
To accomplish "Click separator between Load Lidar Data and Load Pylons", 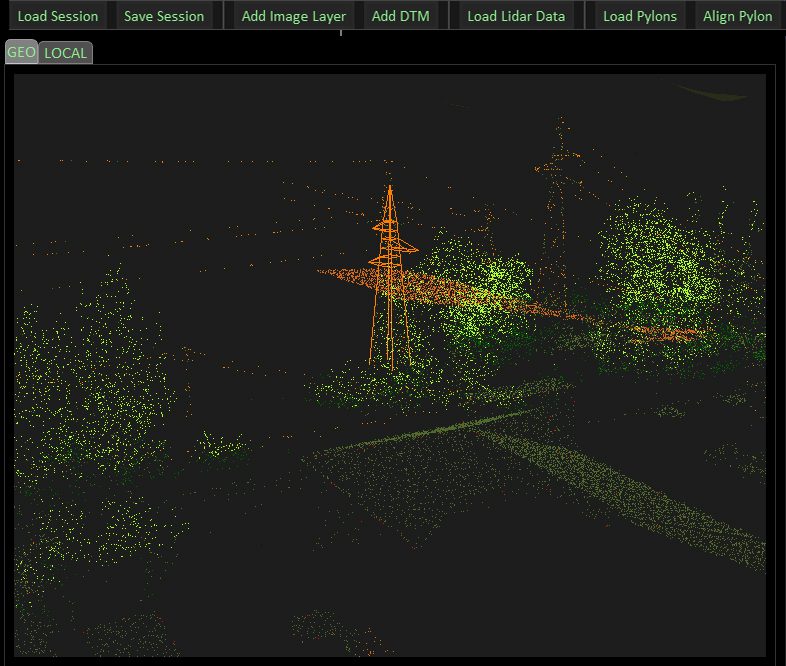I will [x=588, y=16].
